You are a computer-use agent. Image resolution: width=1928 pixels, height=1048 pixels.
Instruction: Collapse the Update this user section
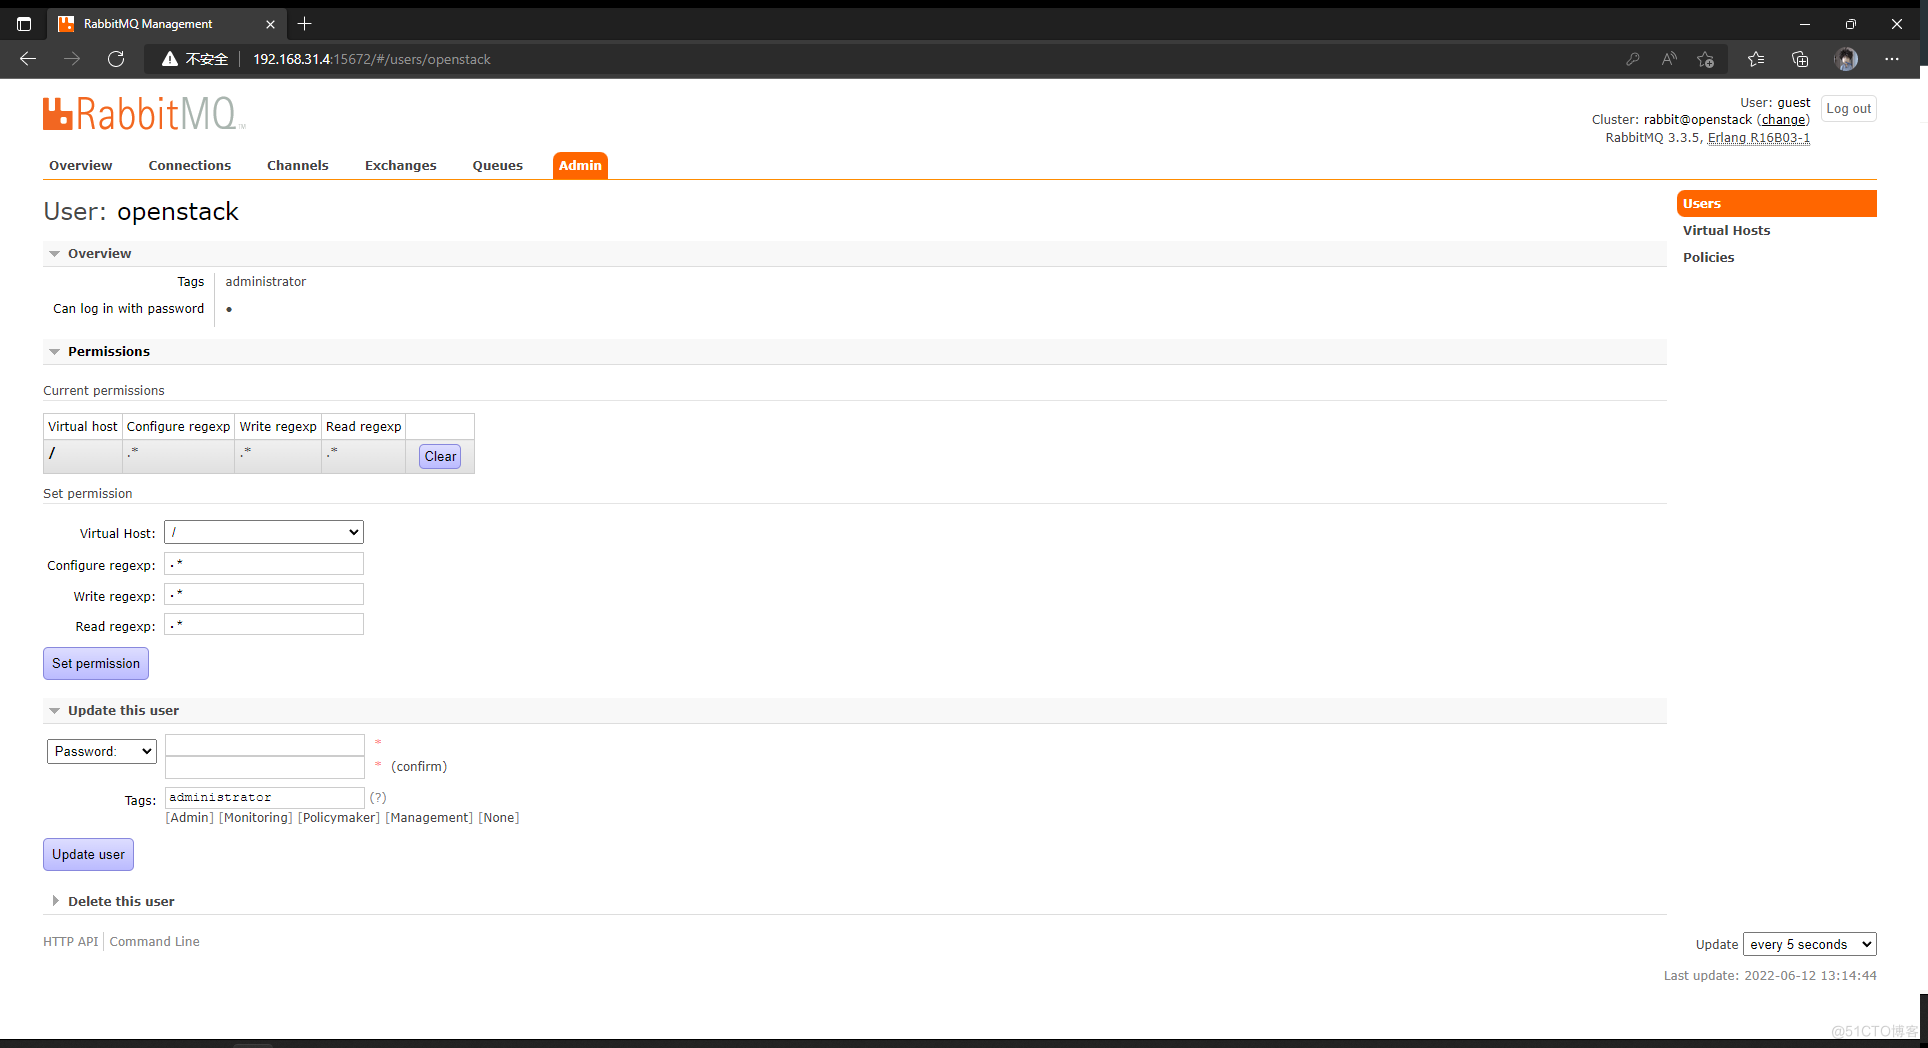point(123,710)
